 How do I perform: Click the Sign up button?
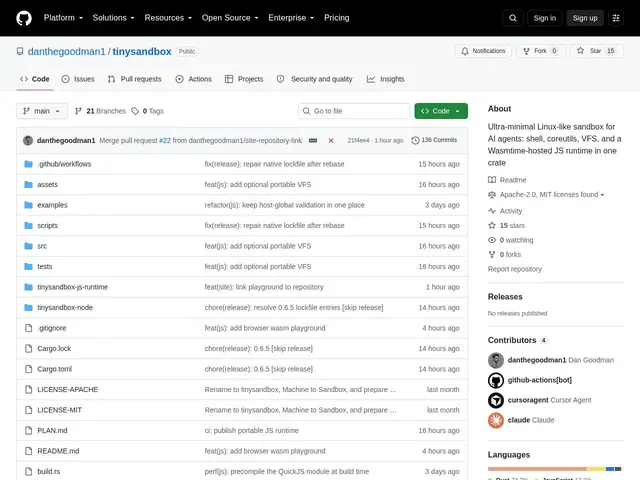point(584,18)
